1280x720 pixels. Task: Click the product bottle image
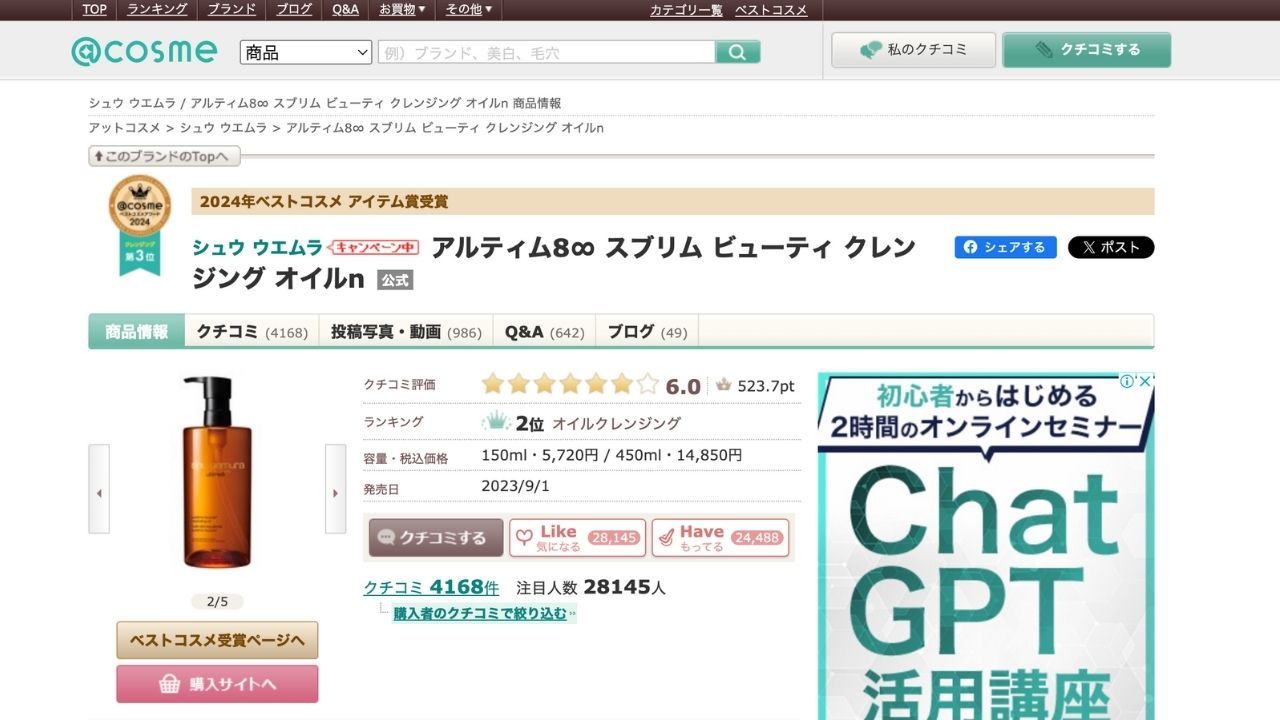coord(217,472)
